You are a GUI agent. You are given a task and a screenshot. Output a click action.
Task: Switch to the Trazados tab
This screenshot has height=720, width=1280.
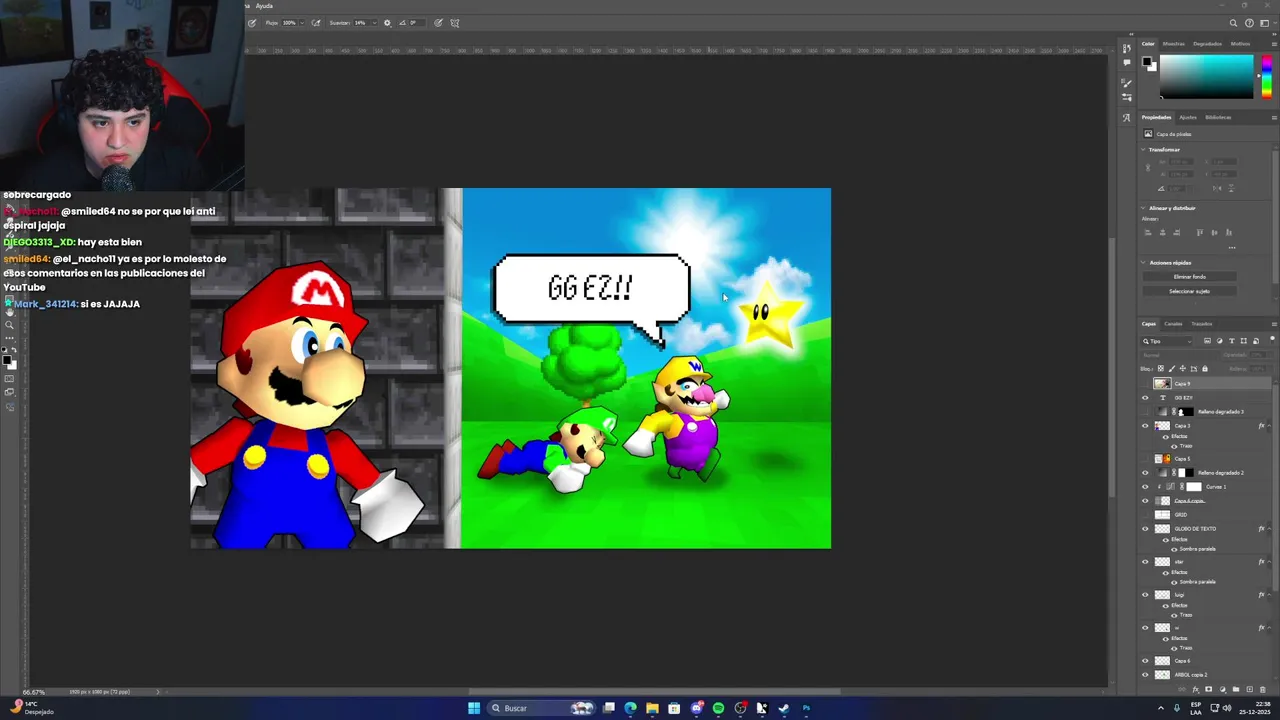1201,324
